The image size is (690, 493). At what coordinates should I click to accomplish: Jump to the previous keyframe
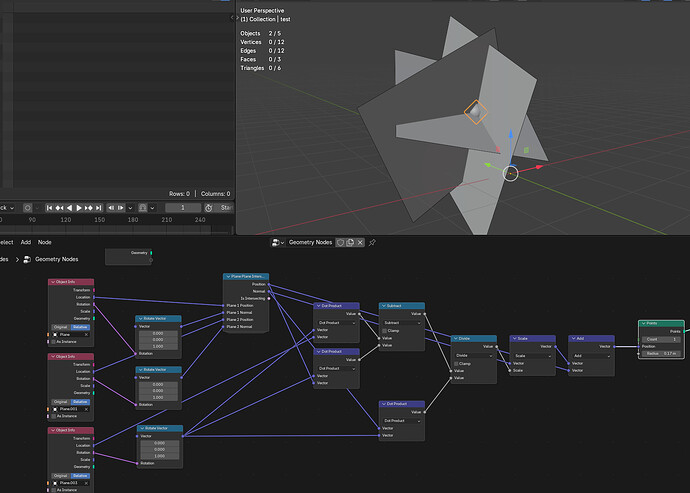point(59,208)
